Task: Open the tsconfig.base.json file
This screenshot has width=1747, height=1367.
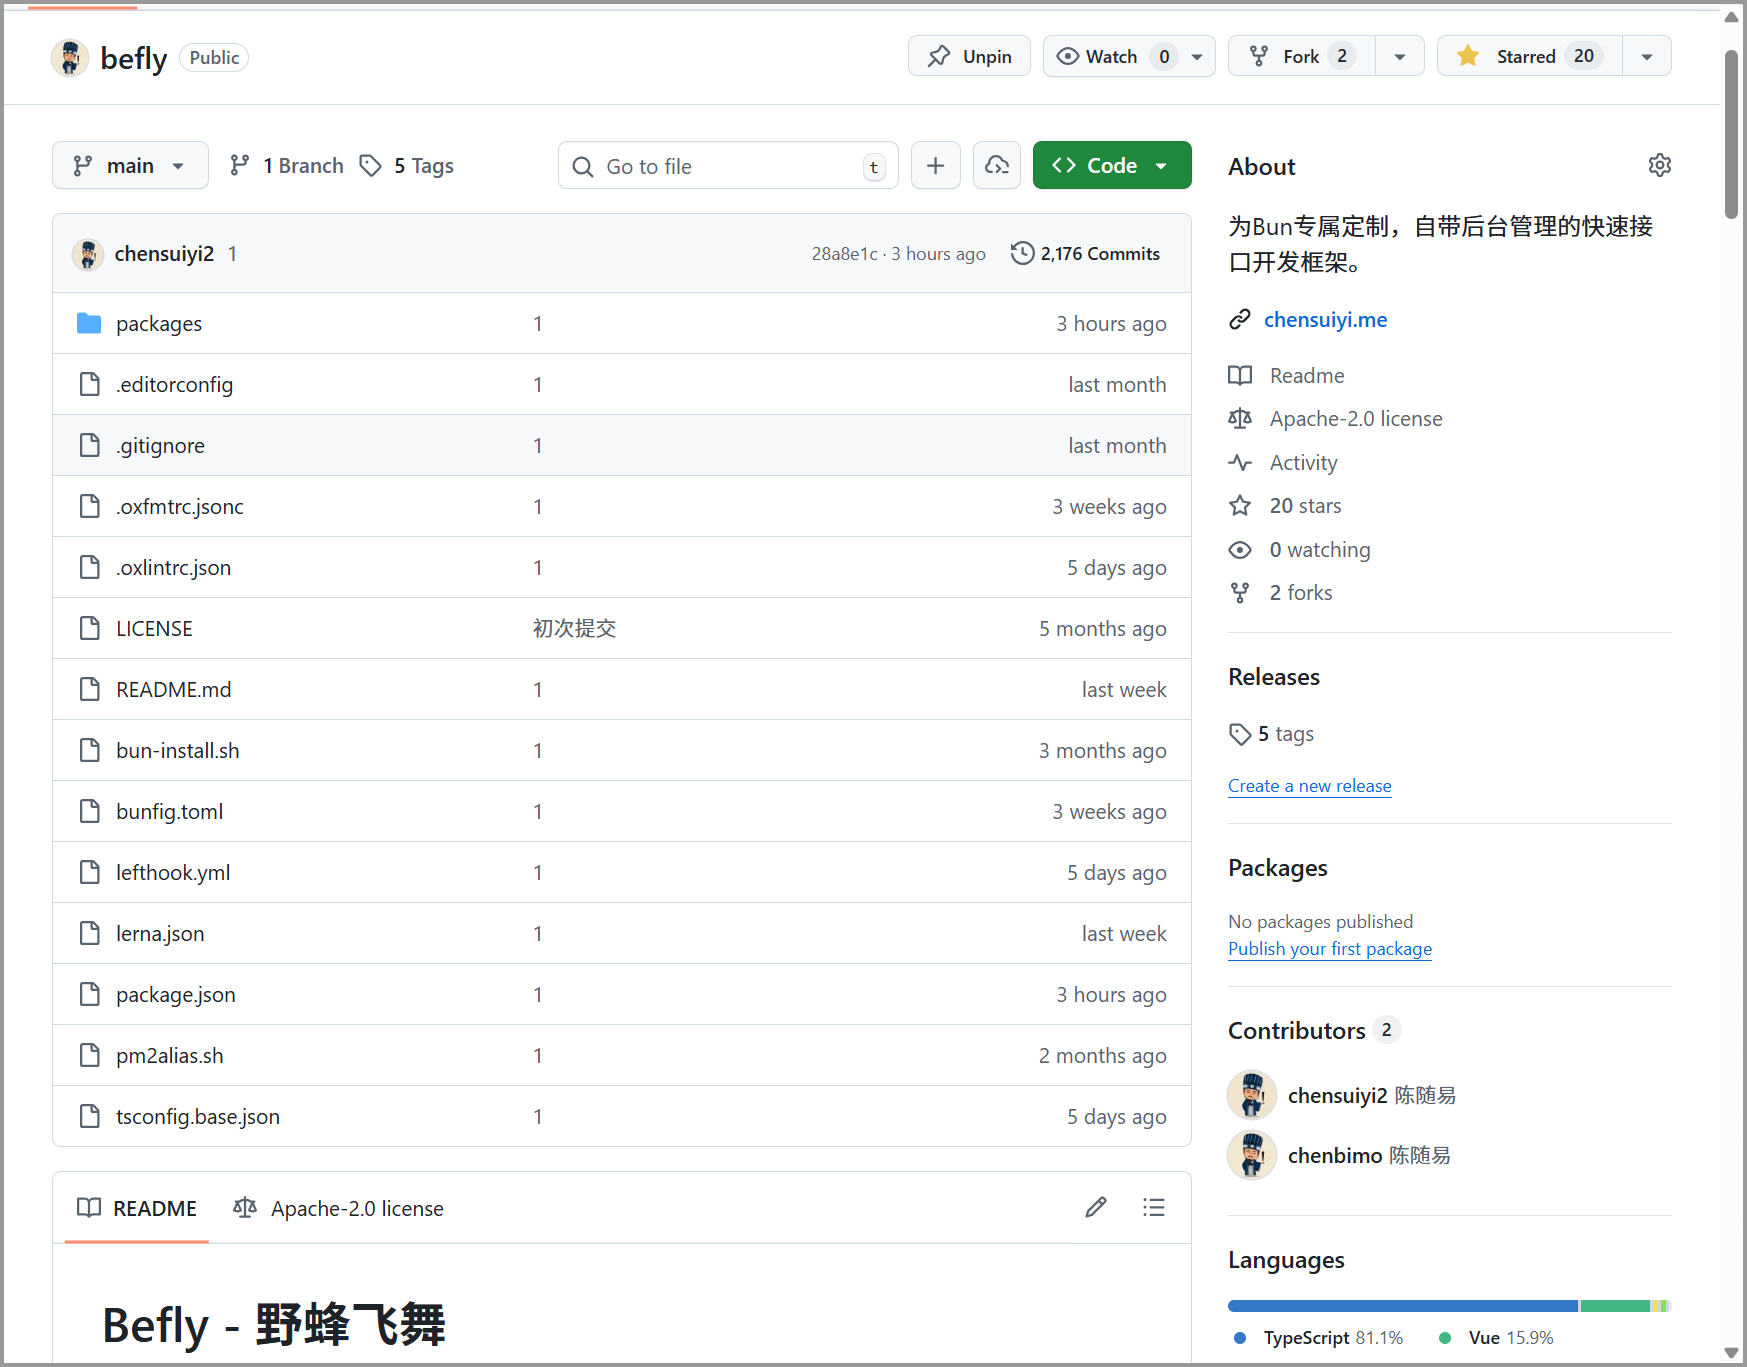Action: pos(198,1117)
